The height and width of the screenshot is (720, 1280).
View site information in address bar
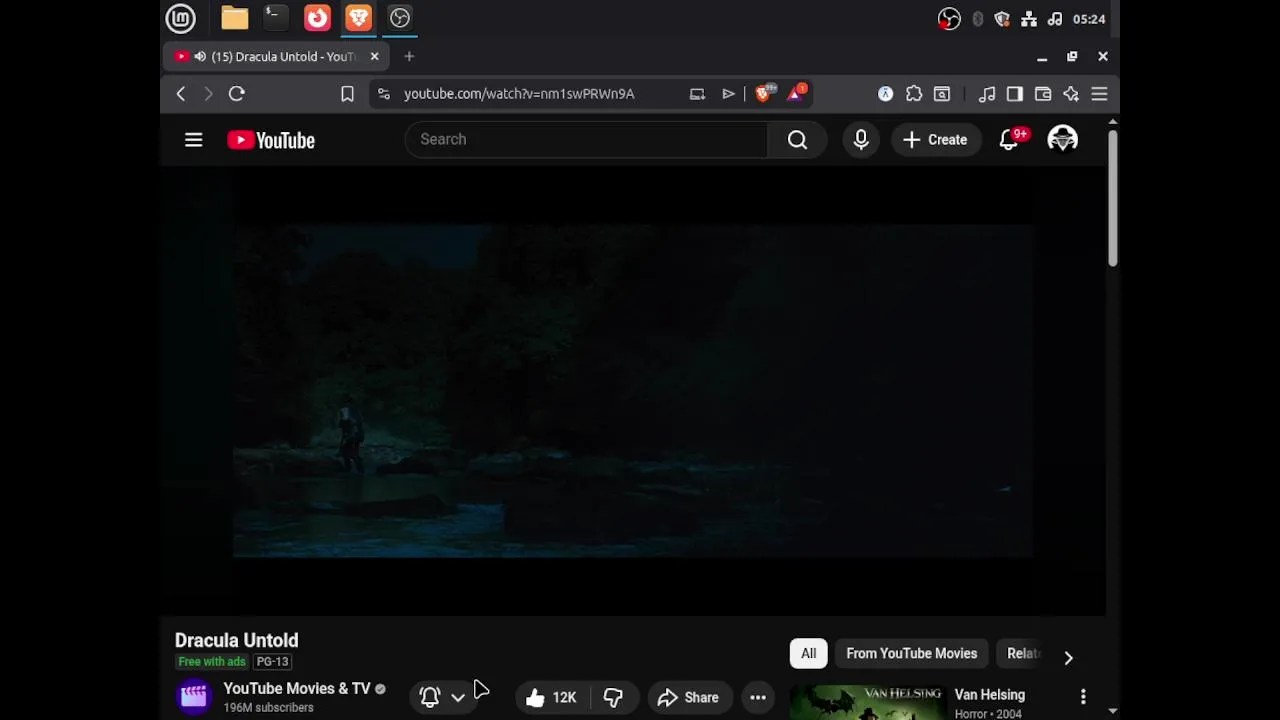(x=383, y=93)
